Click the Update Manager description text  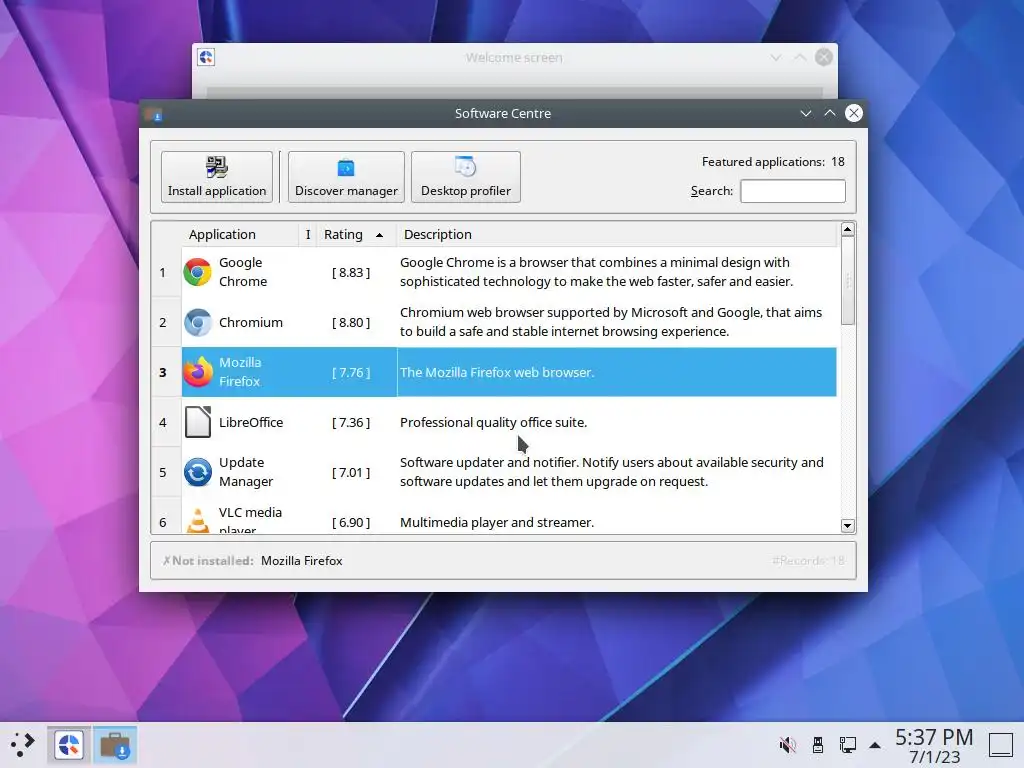tap(611, 472)
